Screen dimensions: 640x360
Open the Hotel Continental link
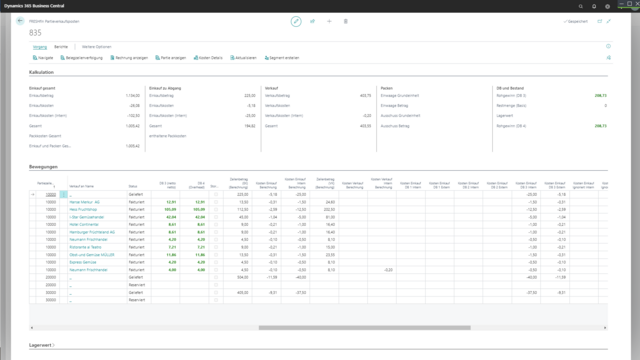[x=84, y=224]
